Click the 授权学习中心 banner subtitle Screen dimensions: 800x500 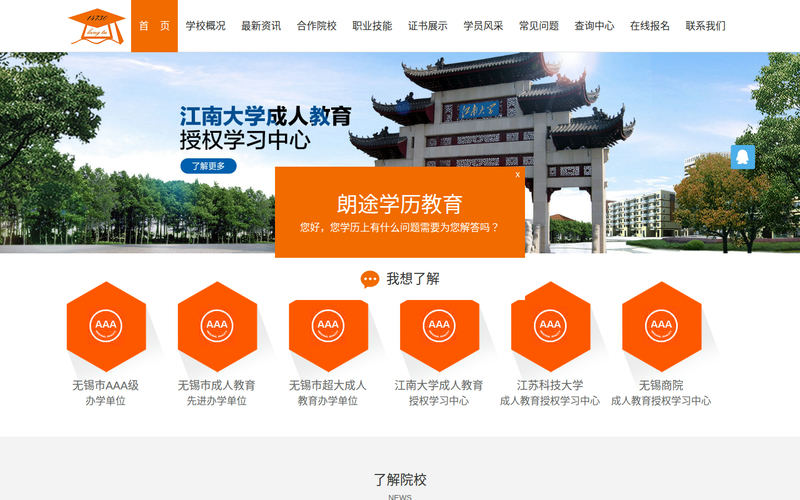(x=245, y=140)
